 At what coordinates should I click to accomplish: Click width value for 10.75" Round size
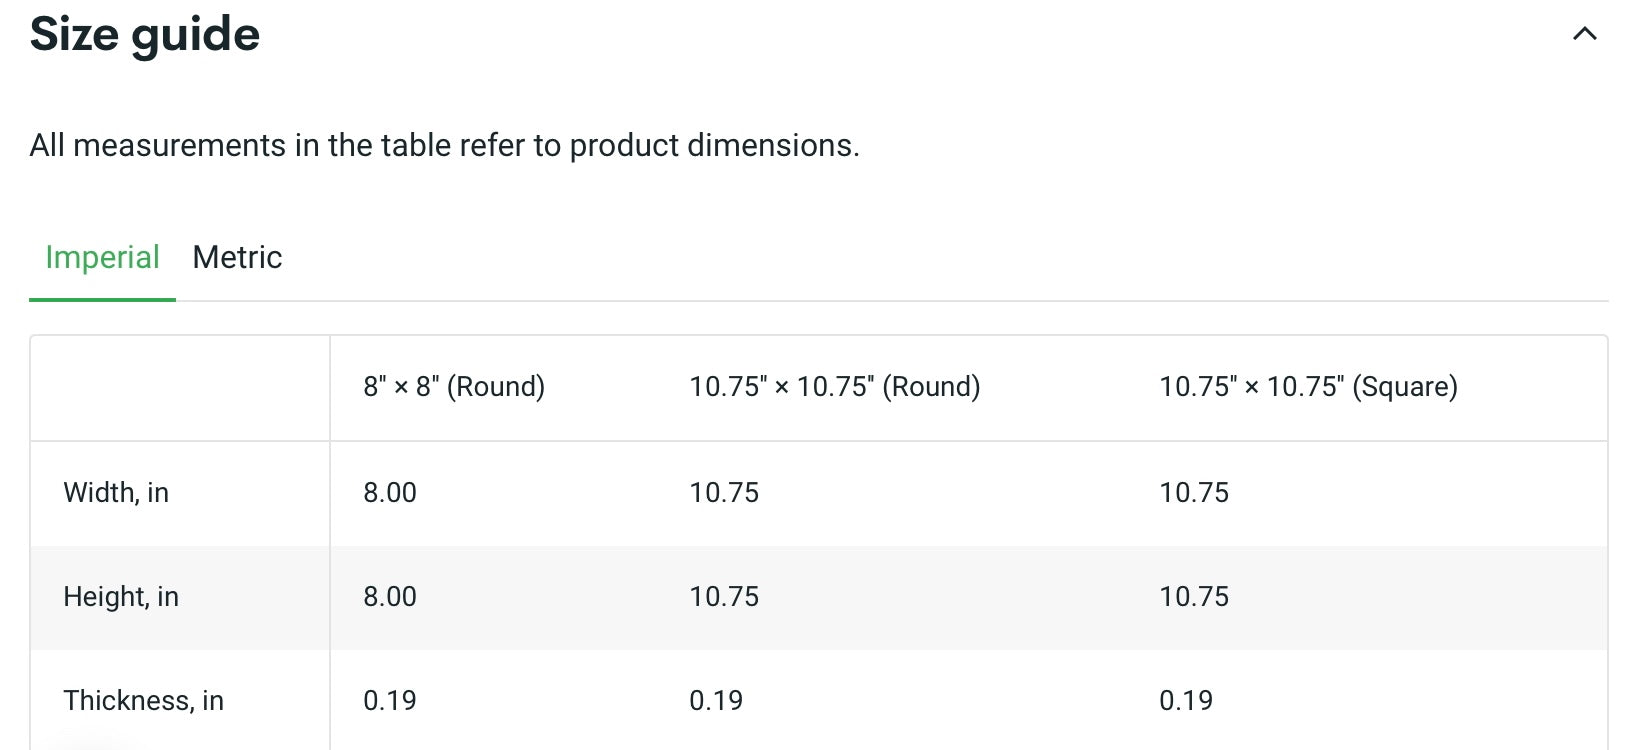(724, 493)
